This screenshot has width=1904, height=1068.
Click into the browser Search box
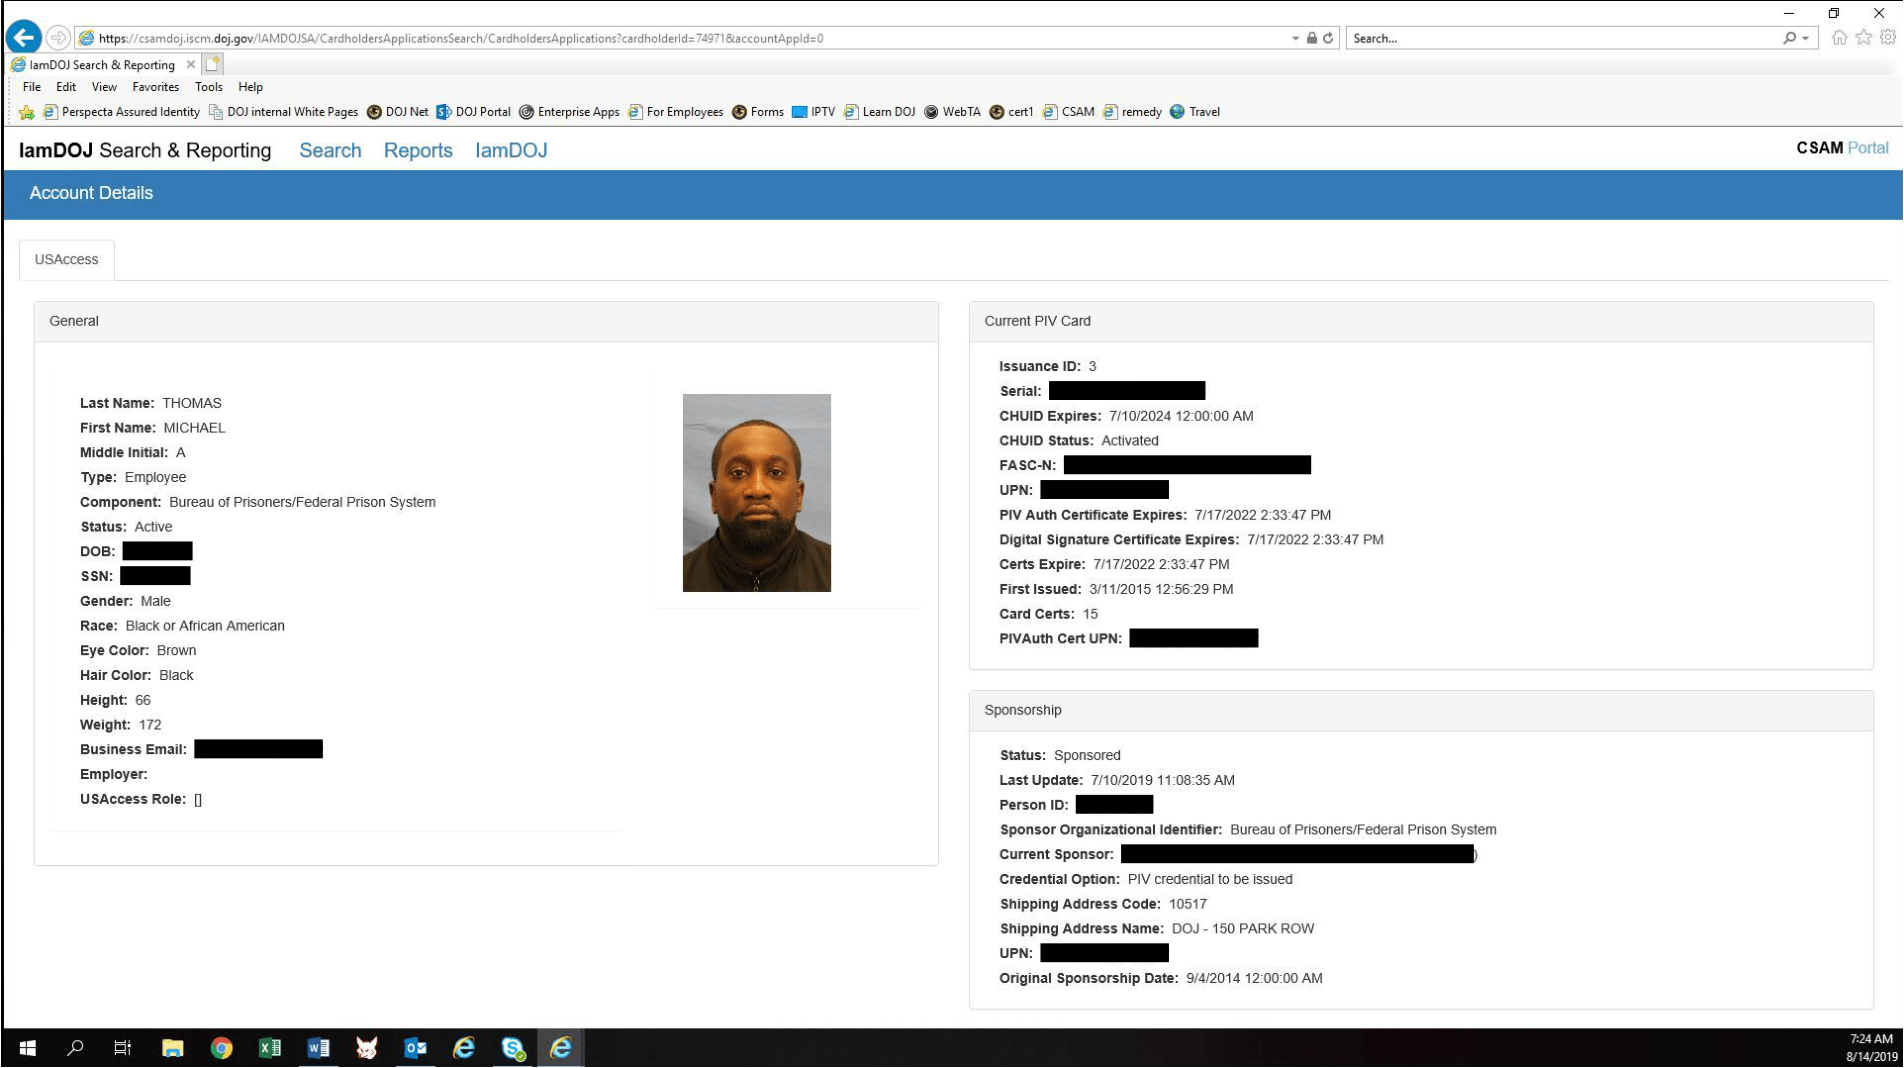tap(1560, 38)
